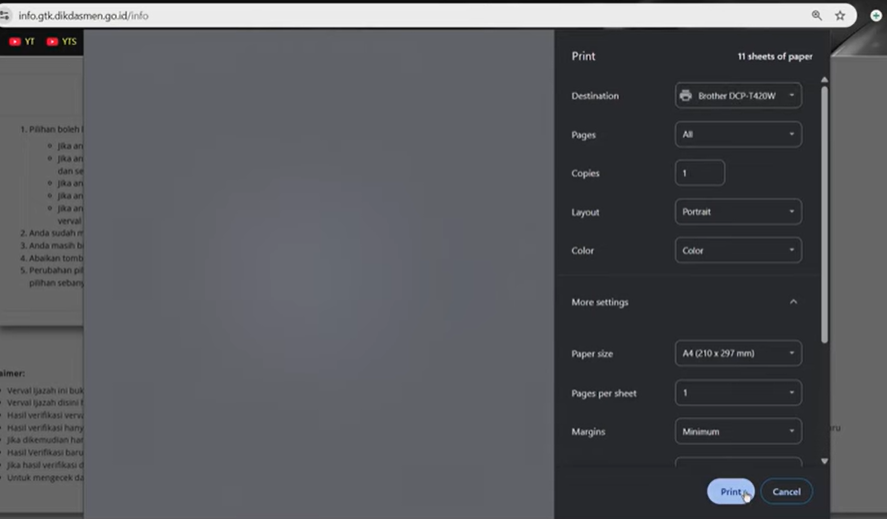
Task: Open the Pages dropdown set to All
Action: 738,134
